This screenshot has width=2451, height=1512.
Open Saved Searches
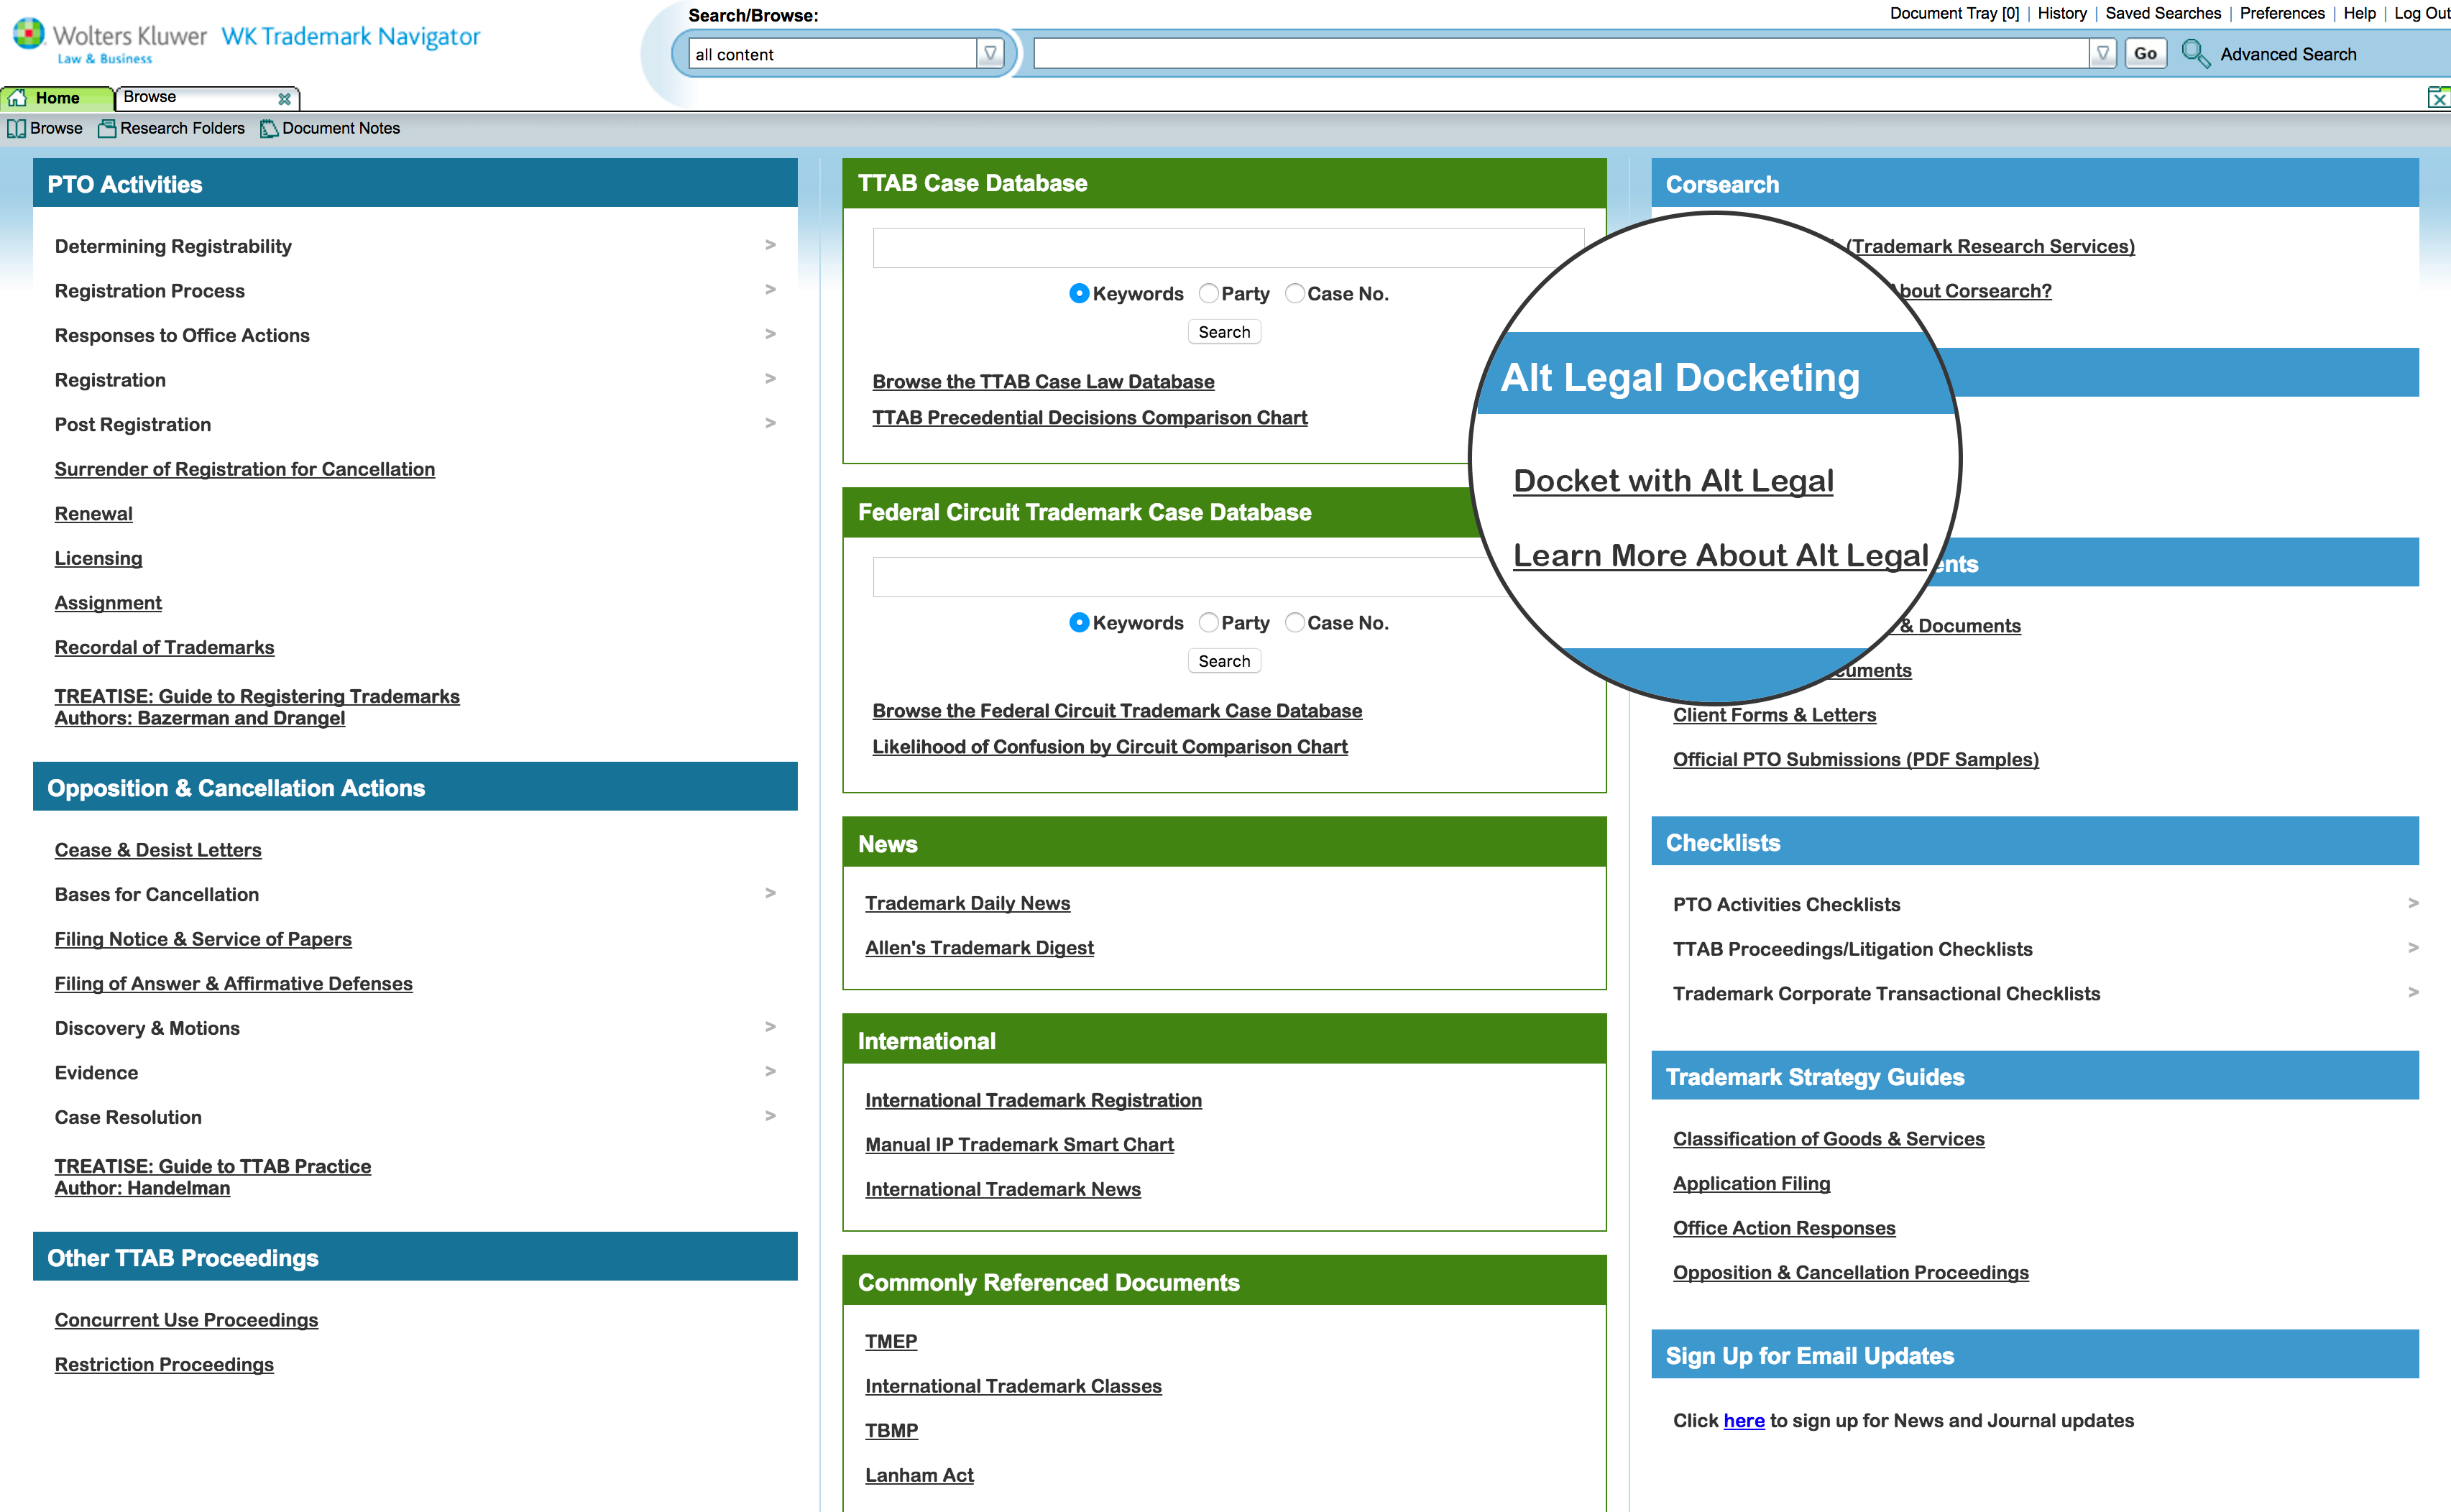(2163, 13)
